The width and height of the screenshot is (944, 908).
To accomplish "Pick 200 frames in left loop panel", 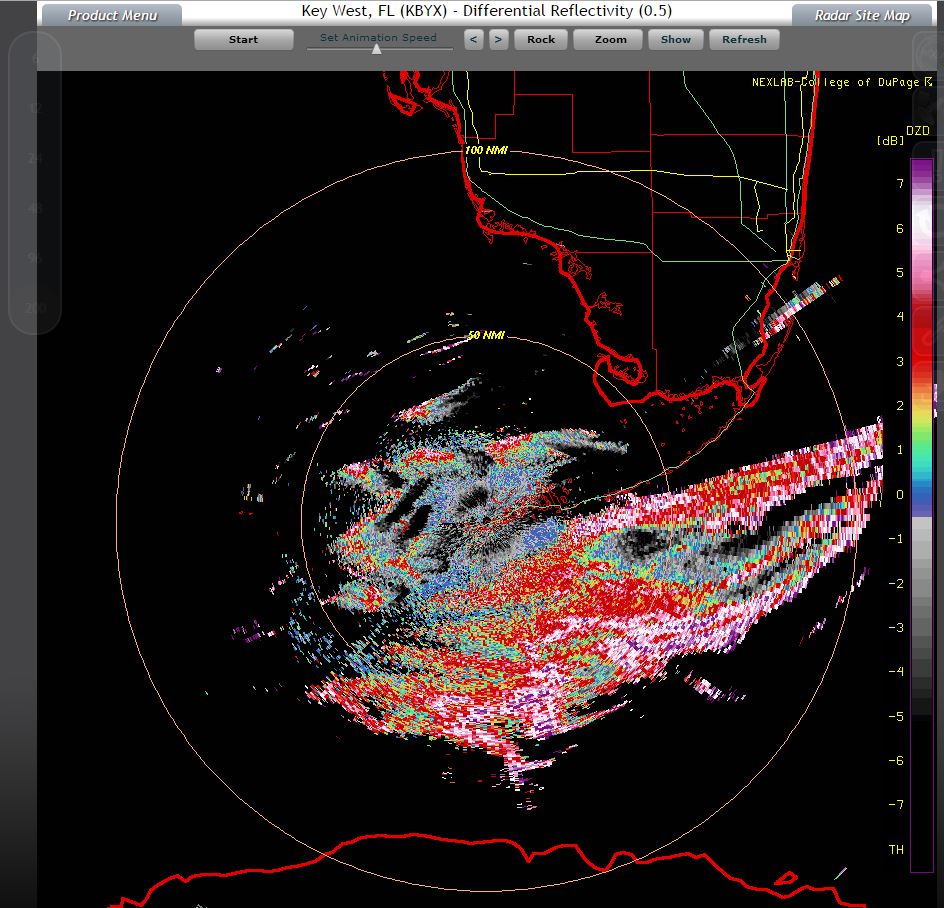I will click(35, 308).
